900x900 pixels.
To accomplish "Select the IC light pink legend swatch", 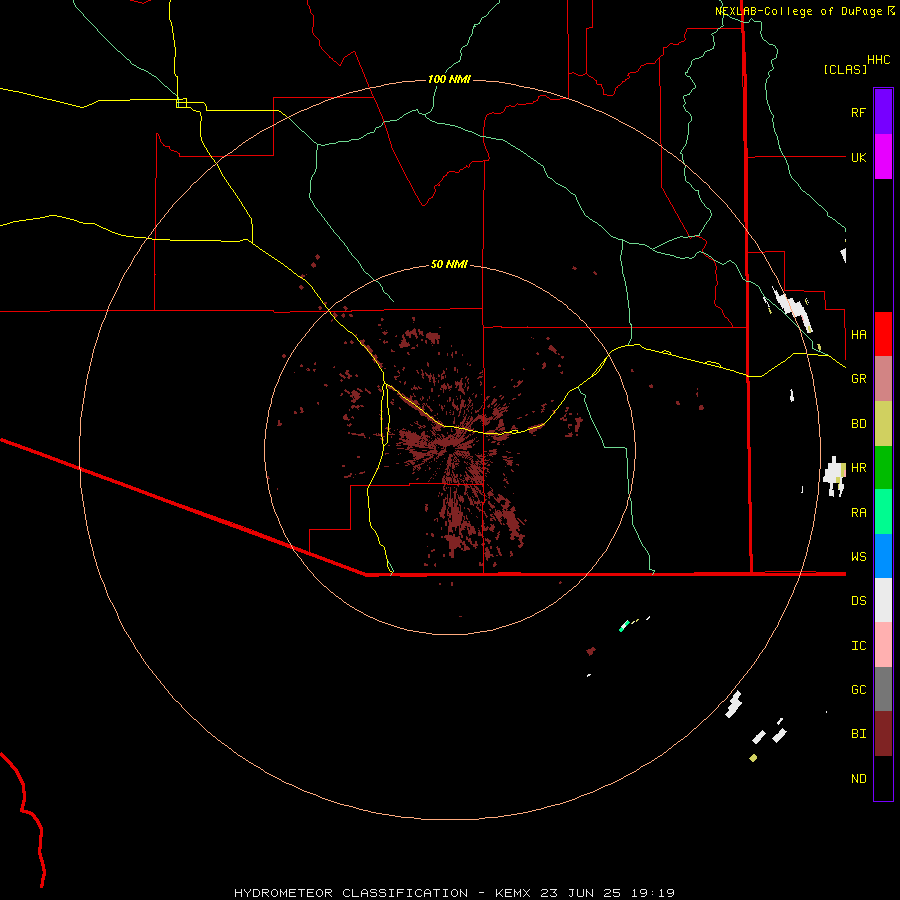I will (x=883, y=645).
